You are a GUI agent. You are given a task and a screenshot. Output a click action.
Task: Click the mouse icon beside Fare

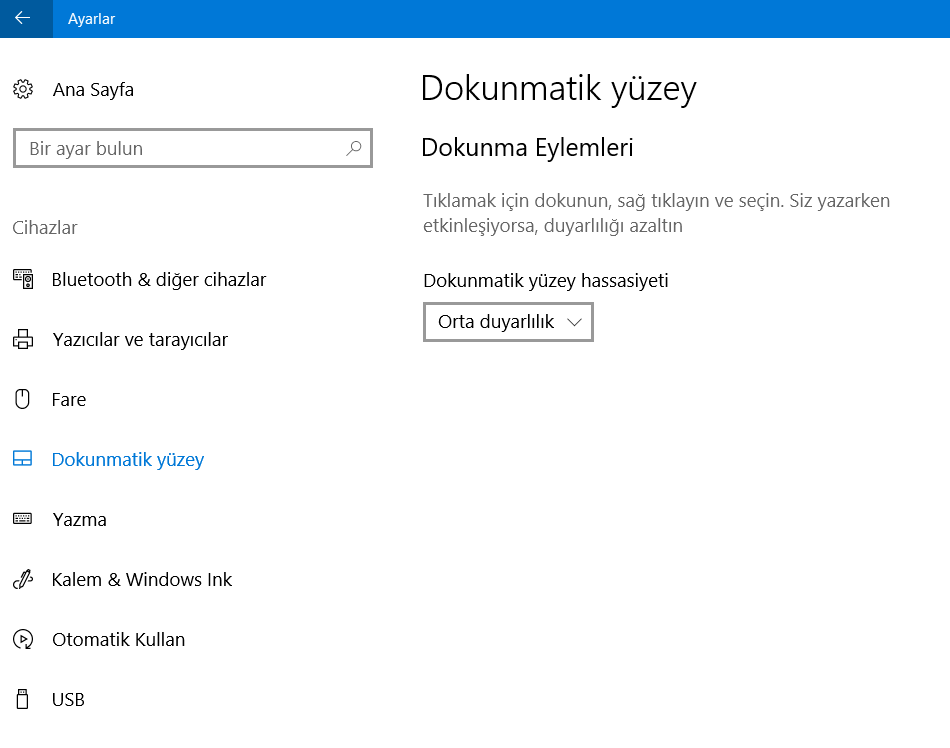click(x=23, y=400)
